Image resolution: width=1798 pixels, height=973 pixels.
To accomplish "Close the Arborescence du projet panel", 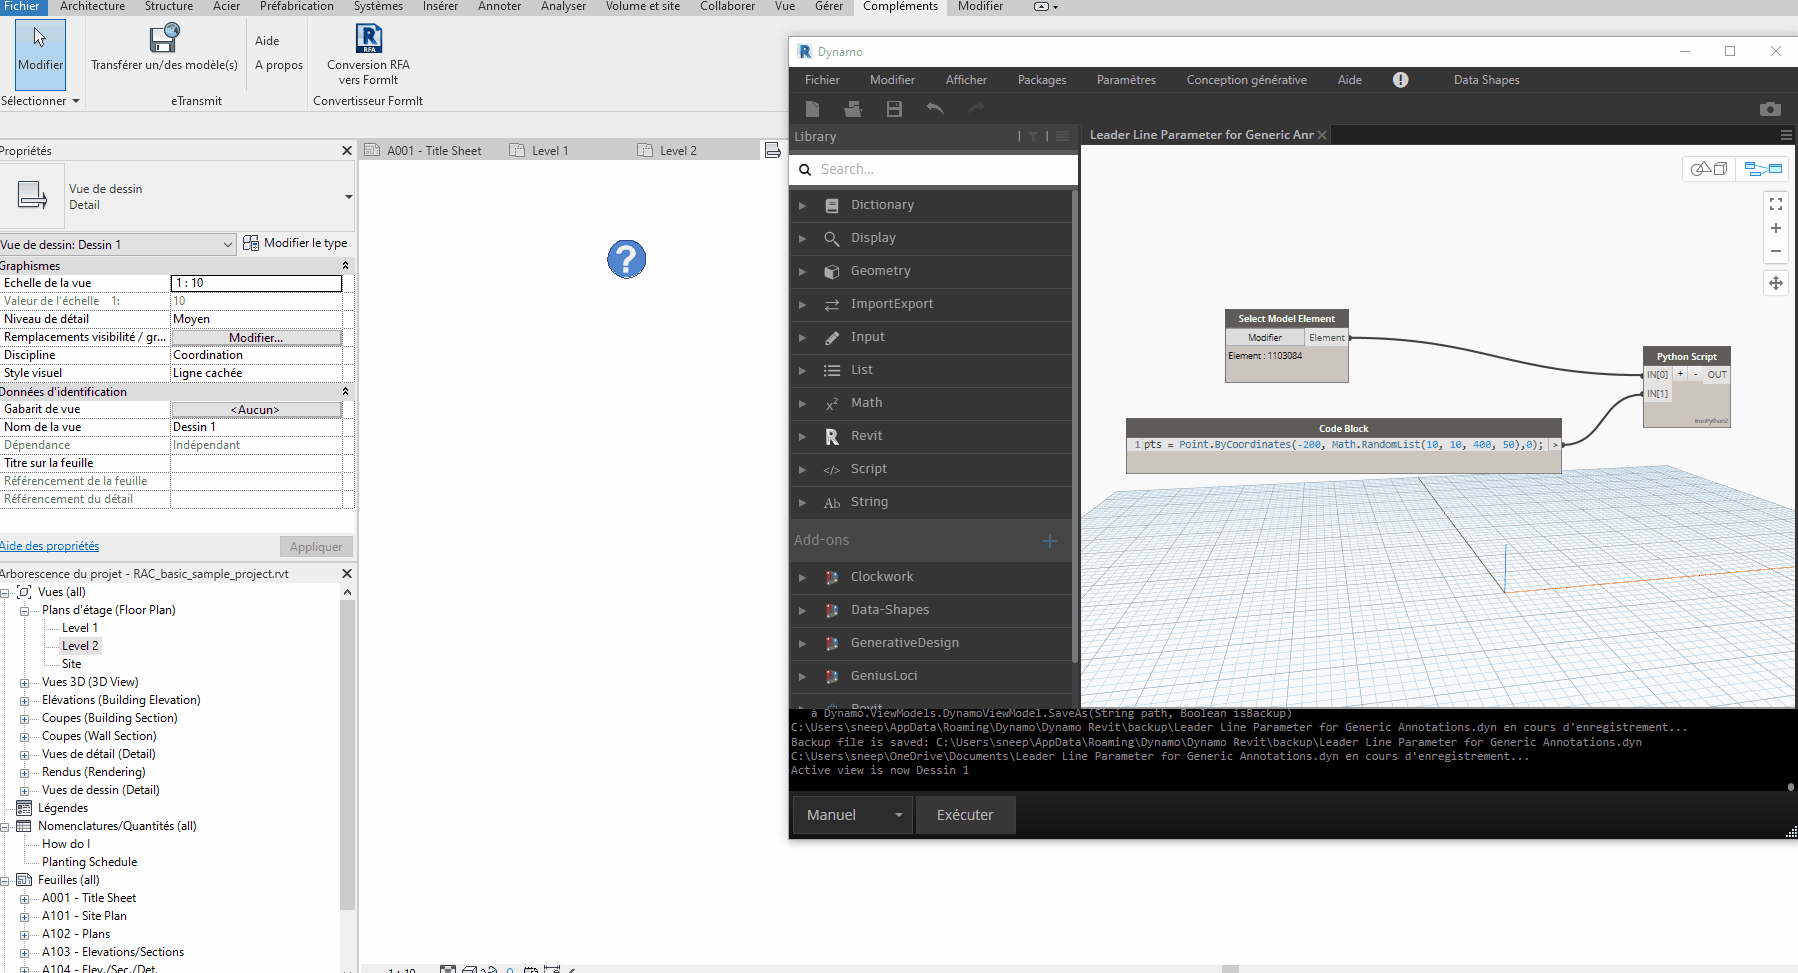I will pyautogui.click(x=347, y=574).
